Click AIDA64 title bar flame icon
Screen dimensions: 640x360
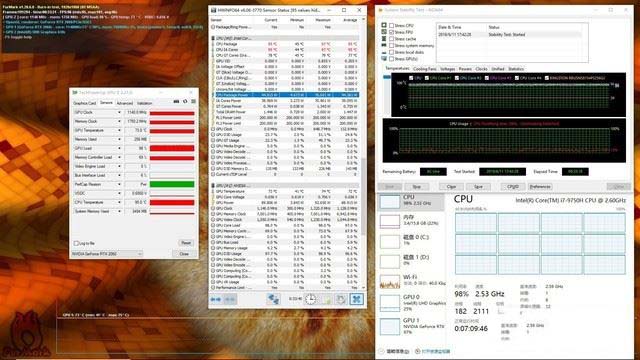[x=381, y=10]
